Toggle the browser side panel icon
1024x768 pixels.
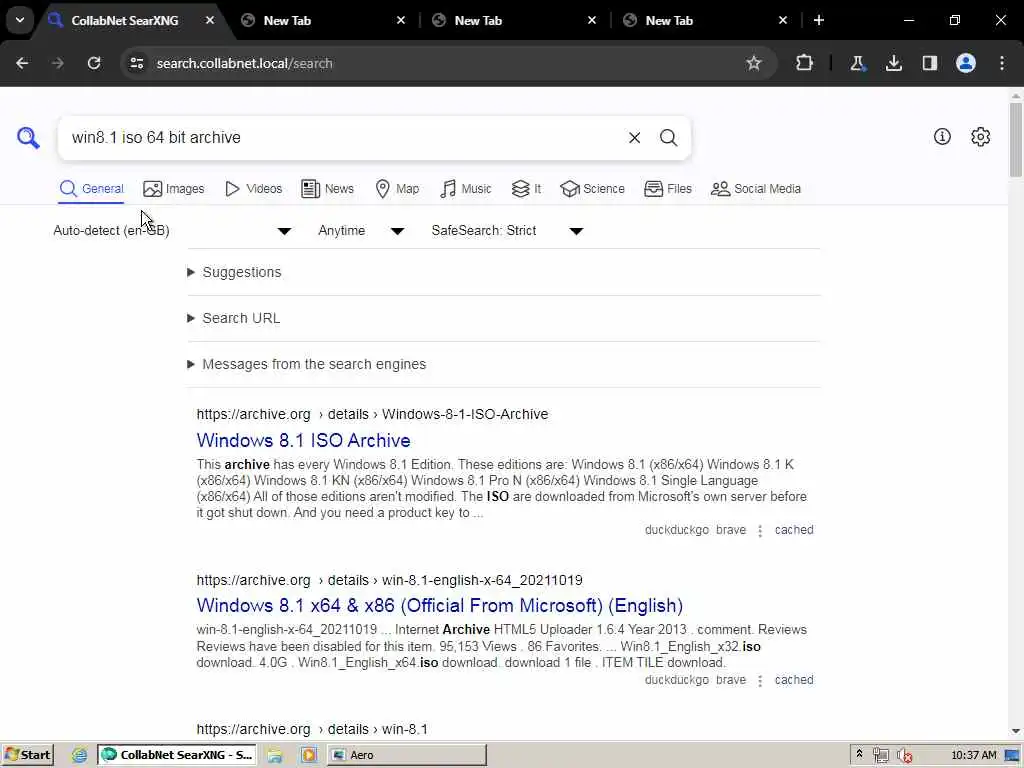[930, 63]
